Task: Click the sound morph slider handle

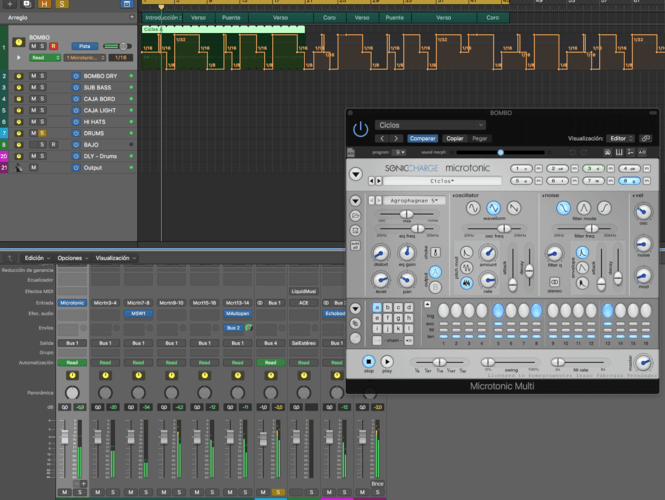Action: tap(500, 152)
